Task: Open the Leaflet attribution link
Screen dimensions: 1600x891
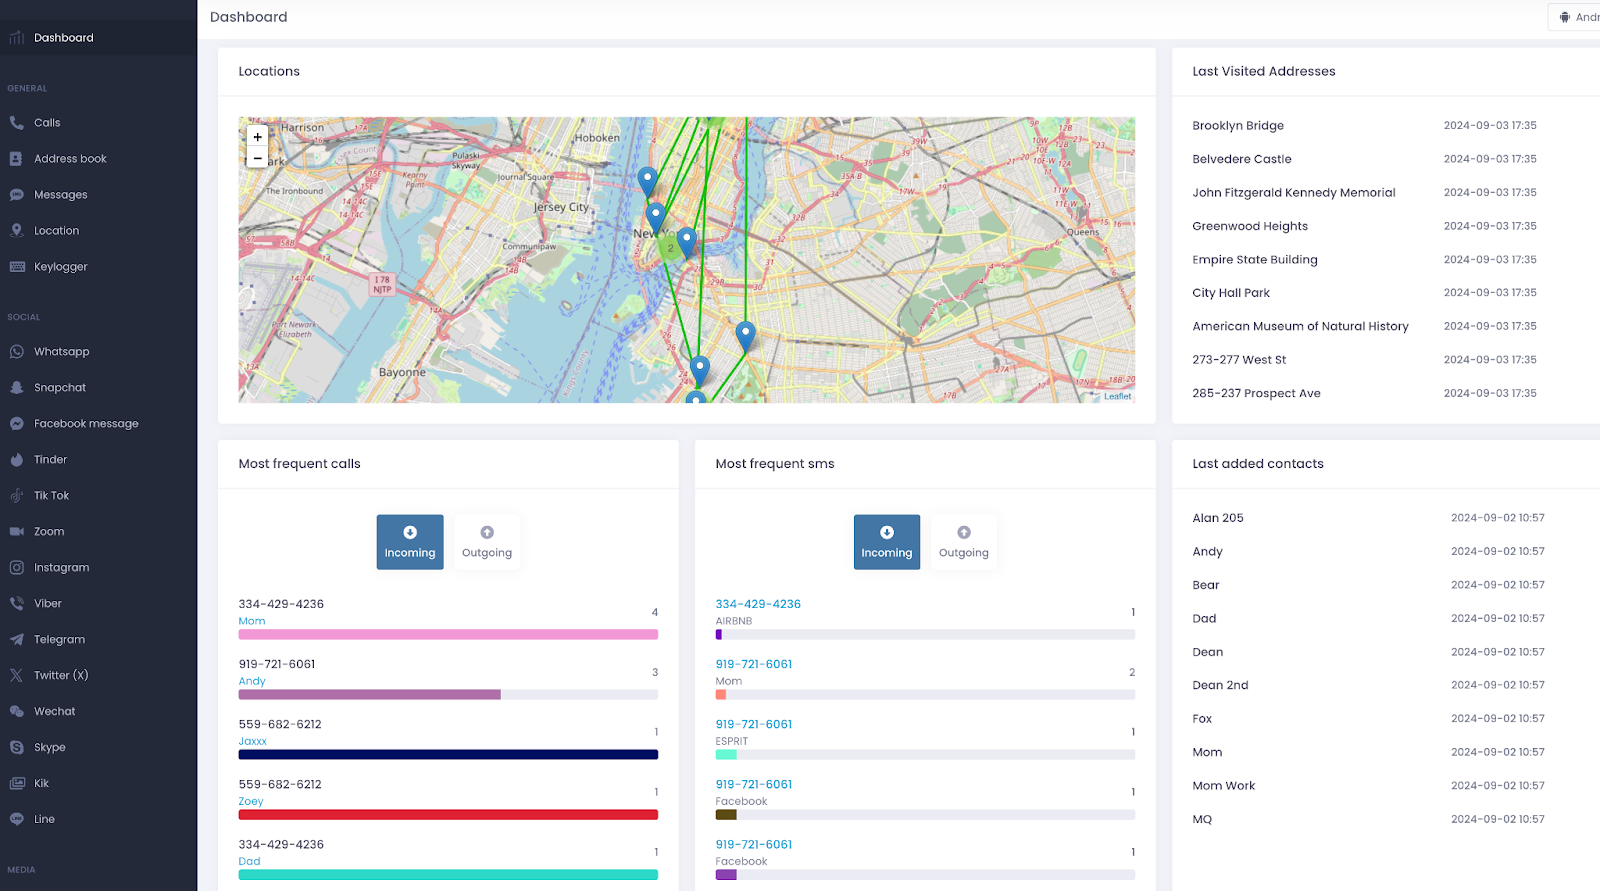Action: coord(1118,397)
